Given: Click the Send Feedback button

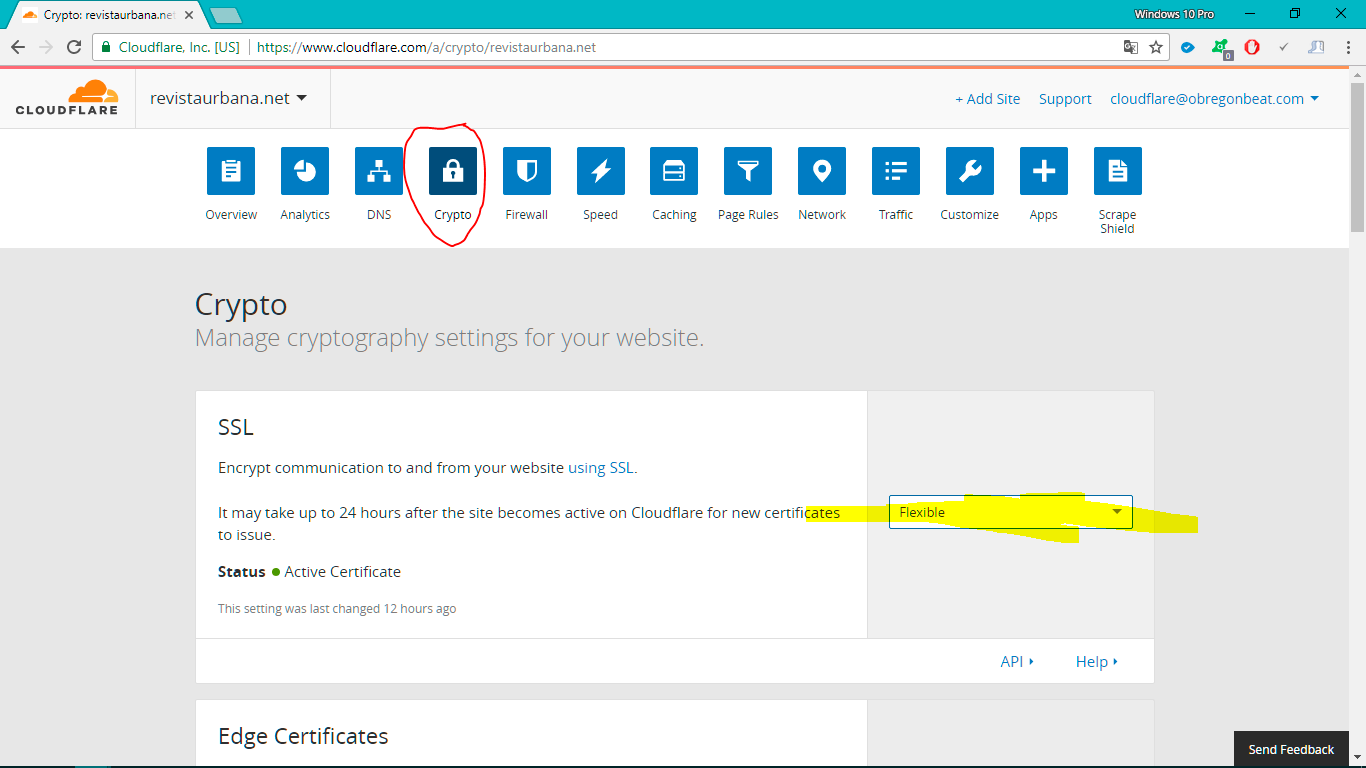Looking at the screenshot, I should (x=1291, y=749).
